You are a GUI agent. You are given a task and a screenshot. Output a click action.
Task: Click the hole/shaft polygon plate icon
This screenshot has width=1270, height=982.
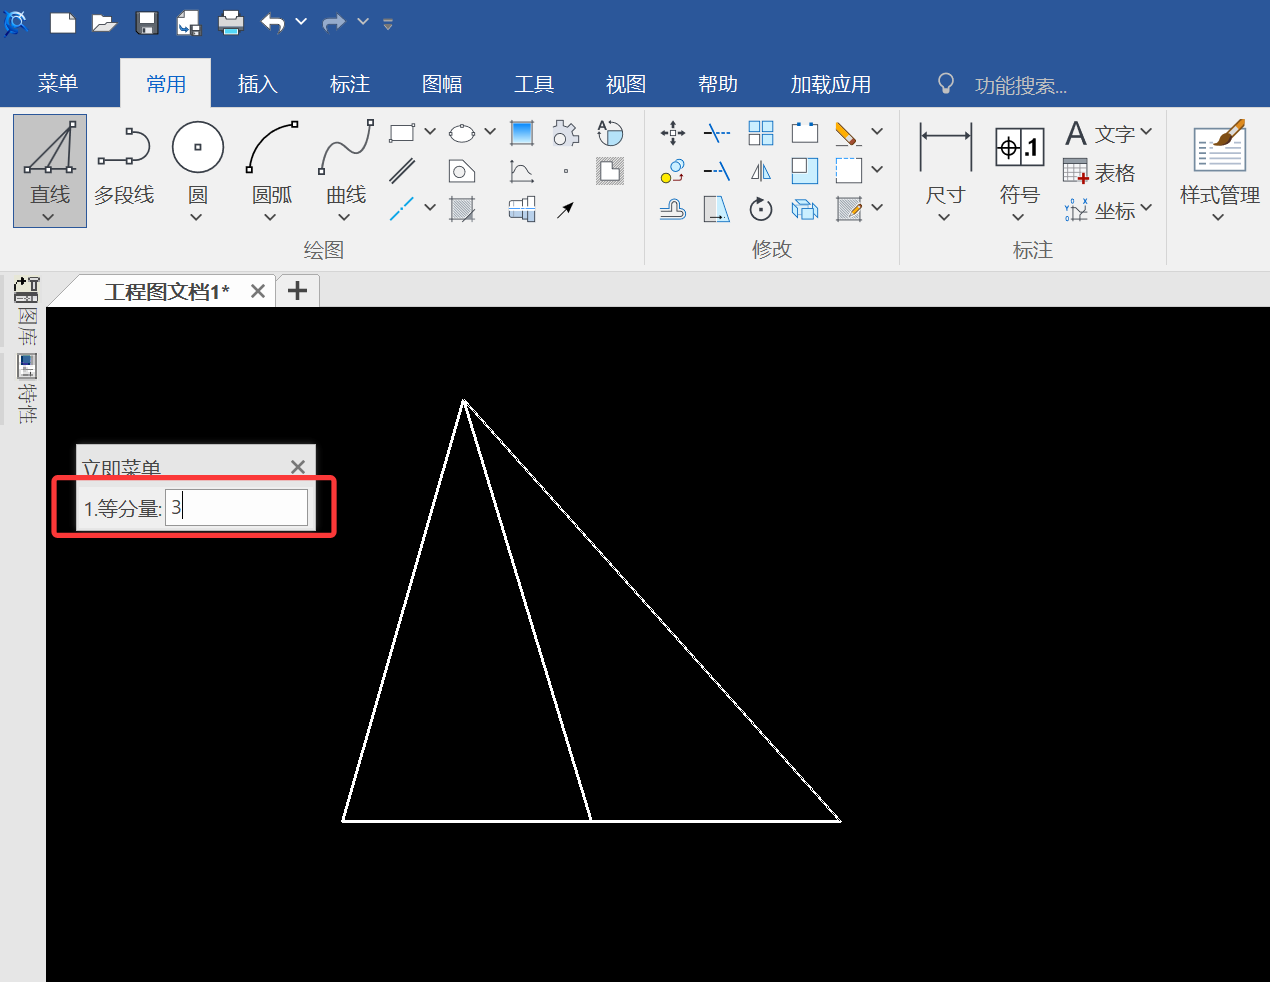(x=462, y=171)
